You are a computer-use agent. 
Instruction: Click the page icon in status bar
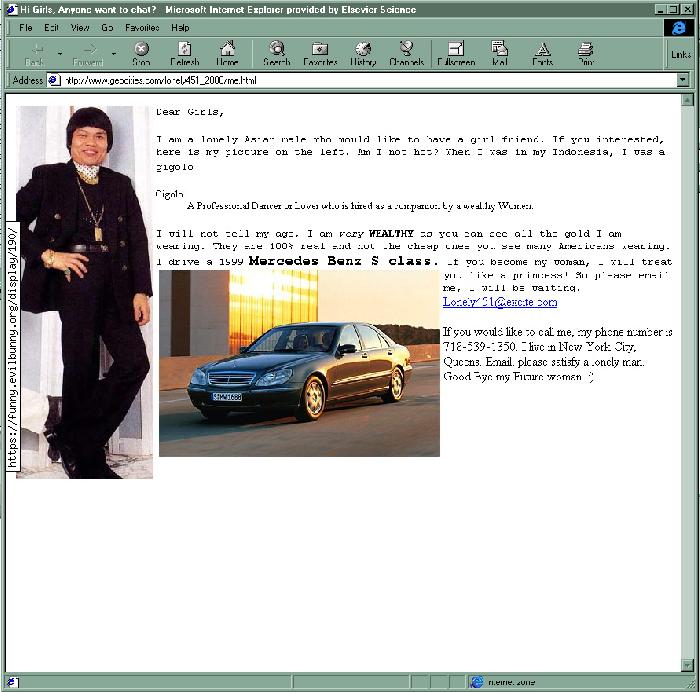point(12,682)
